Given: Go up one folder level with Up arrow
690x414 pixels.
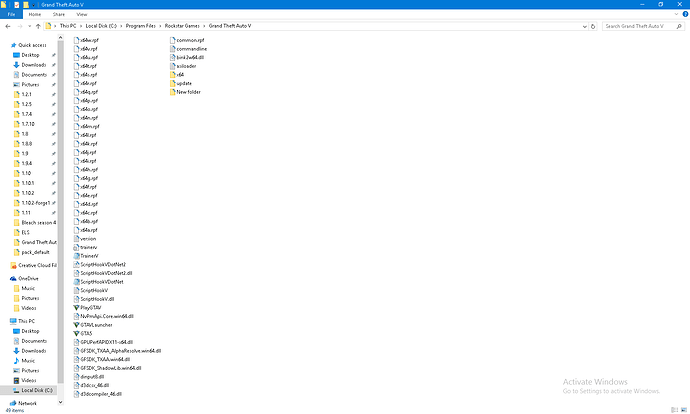Looking at the screenshot, I should 38,26.
